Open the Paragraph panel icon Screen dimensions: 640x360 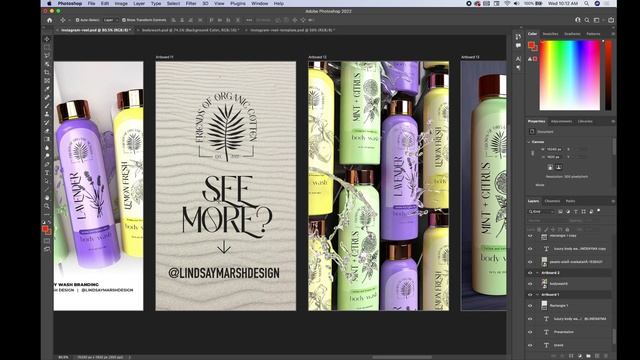tap(518, 68)
